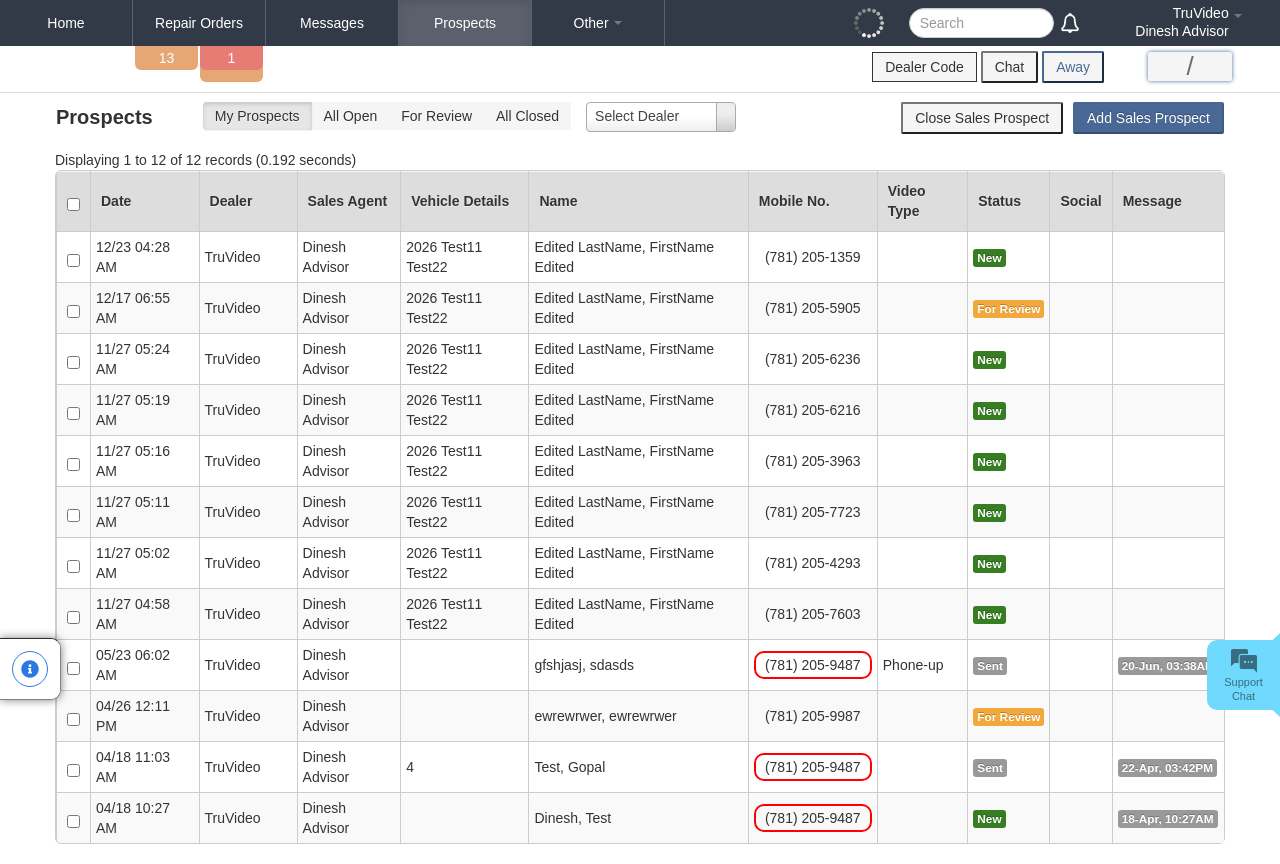Click the blue info circle icon
The image size is (1280, 864).
[30, 669]
